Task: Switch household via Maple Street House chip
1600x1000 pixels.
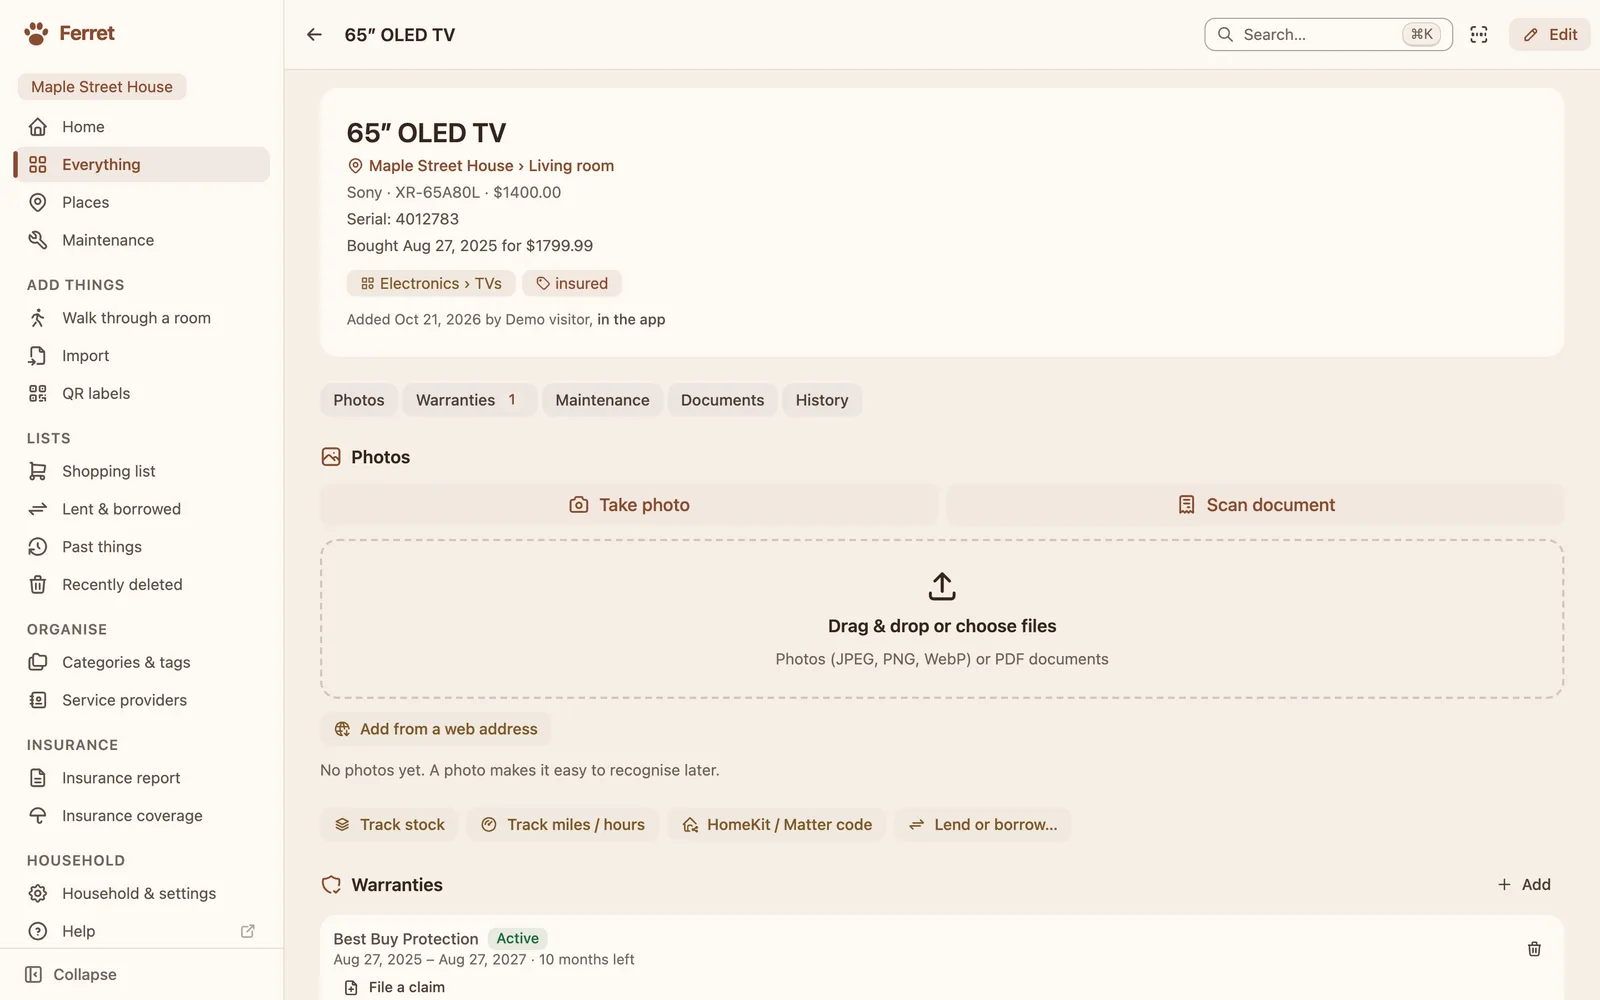Action: pyautogui.click(x=102, y=87)
